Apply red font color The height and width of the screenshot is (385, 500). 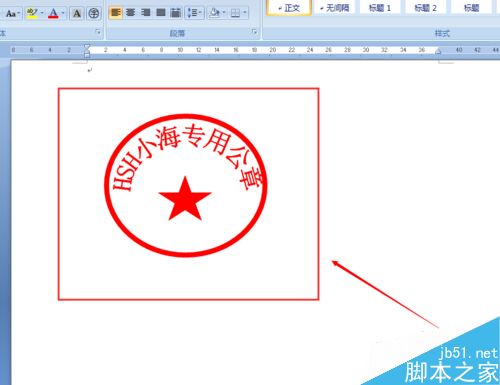[x=53, y=13]
